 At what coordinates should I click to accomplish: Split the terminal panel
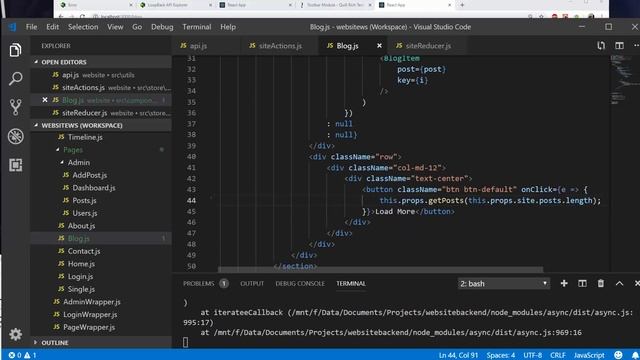[582, 283]
